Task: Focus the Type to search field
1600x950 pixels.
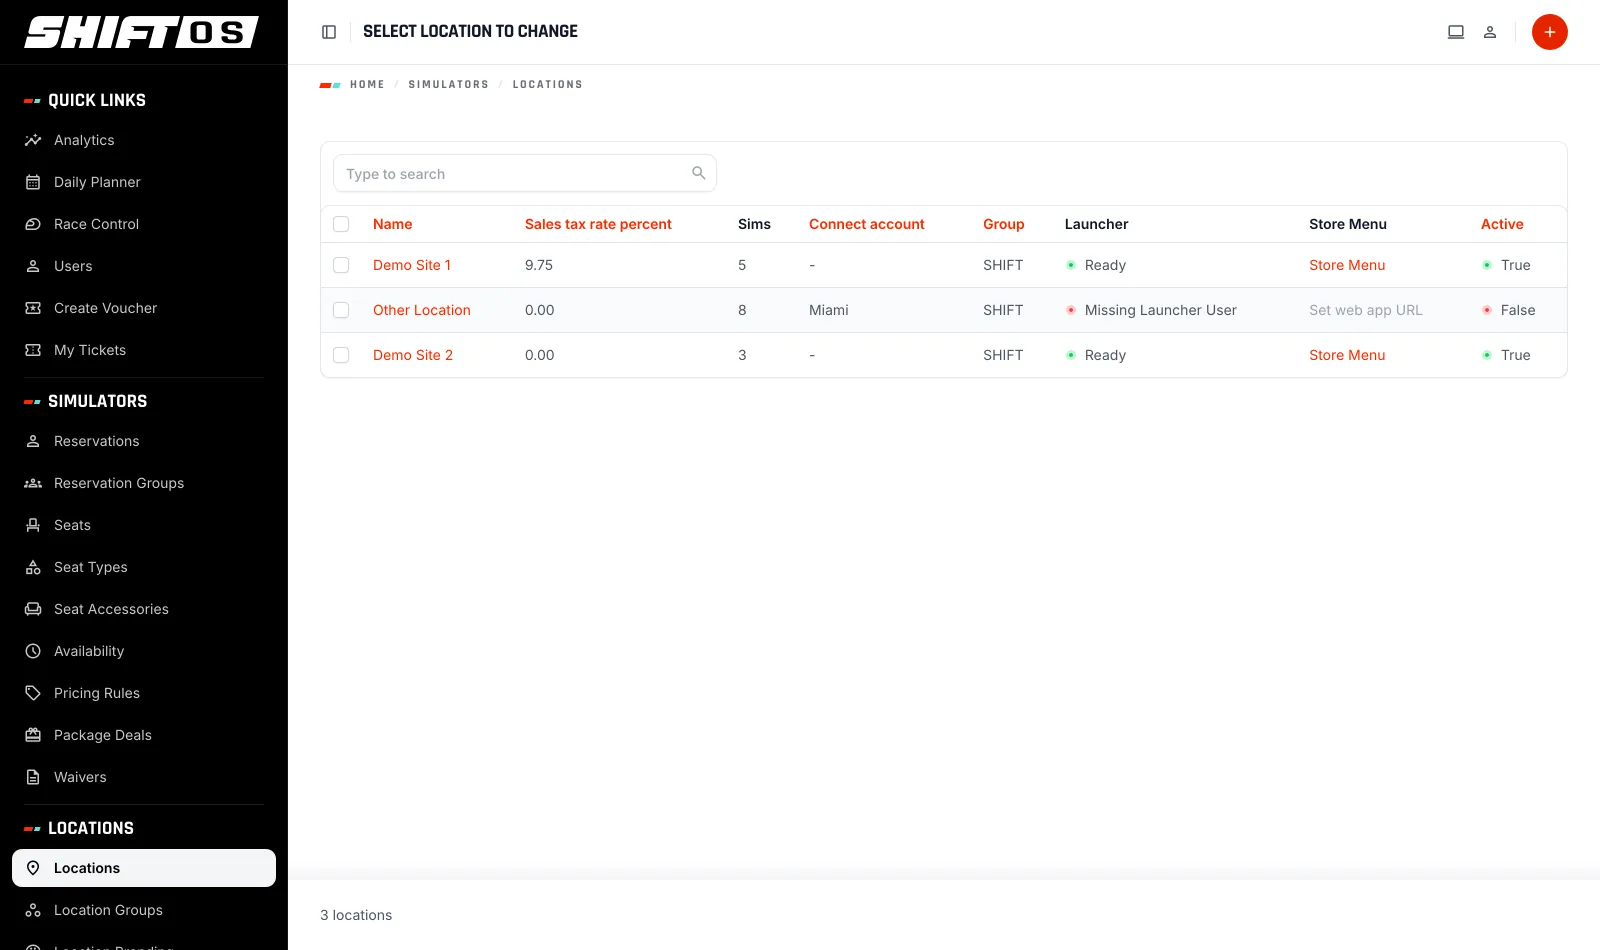Action: 525,173
